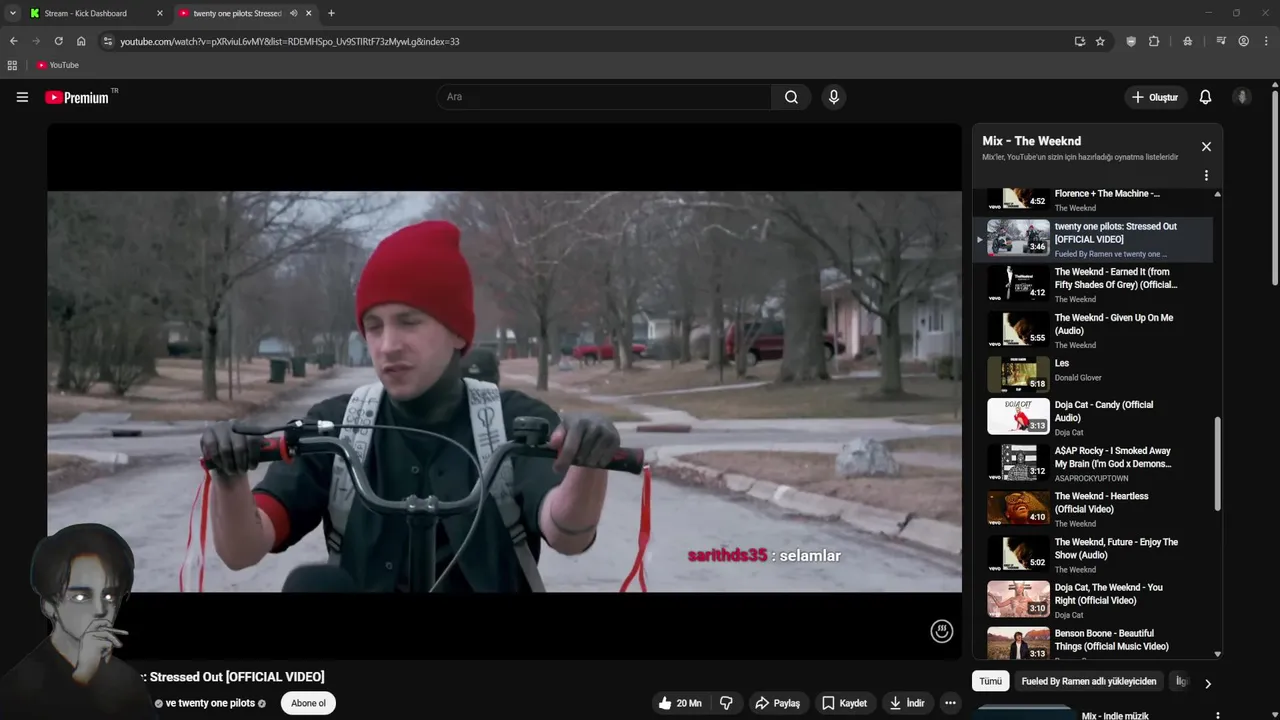Screen dimensions: 1280x720
Task: Dislike the video with thumbs down
Action: tap(726, 703)
